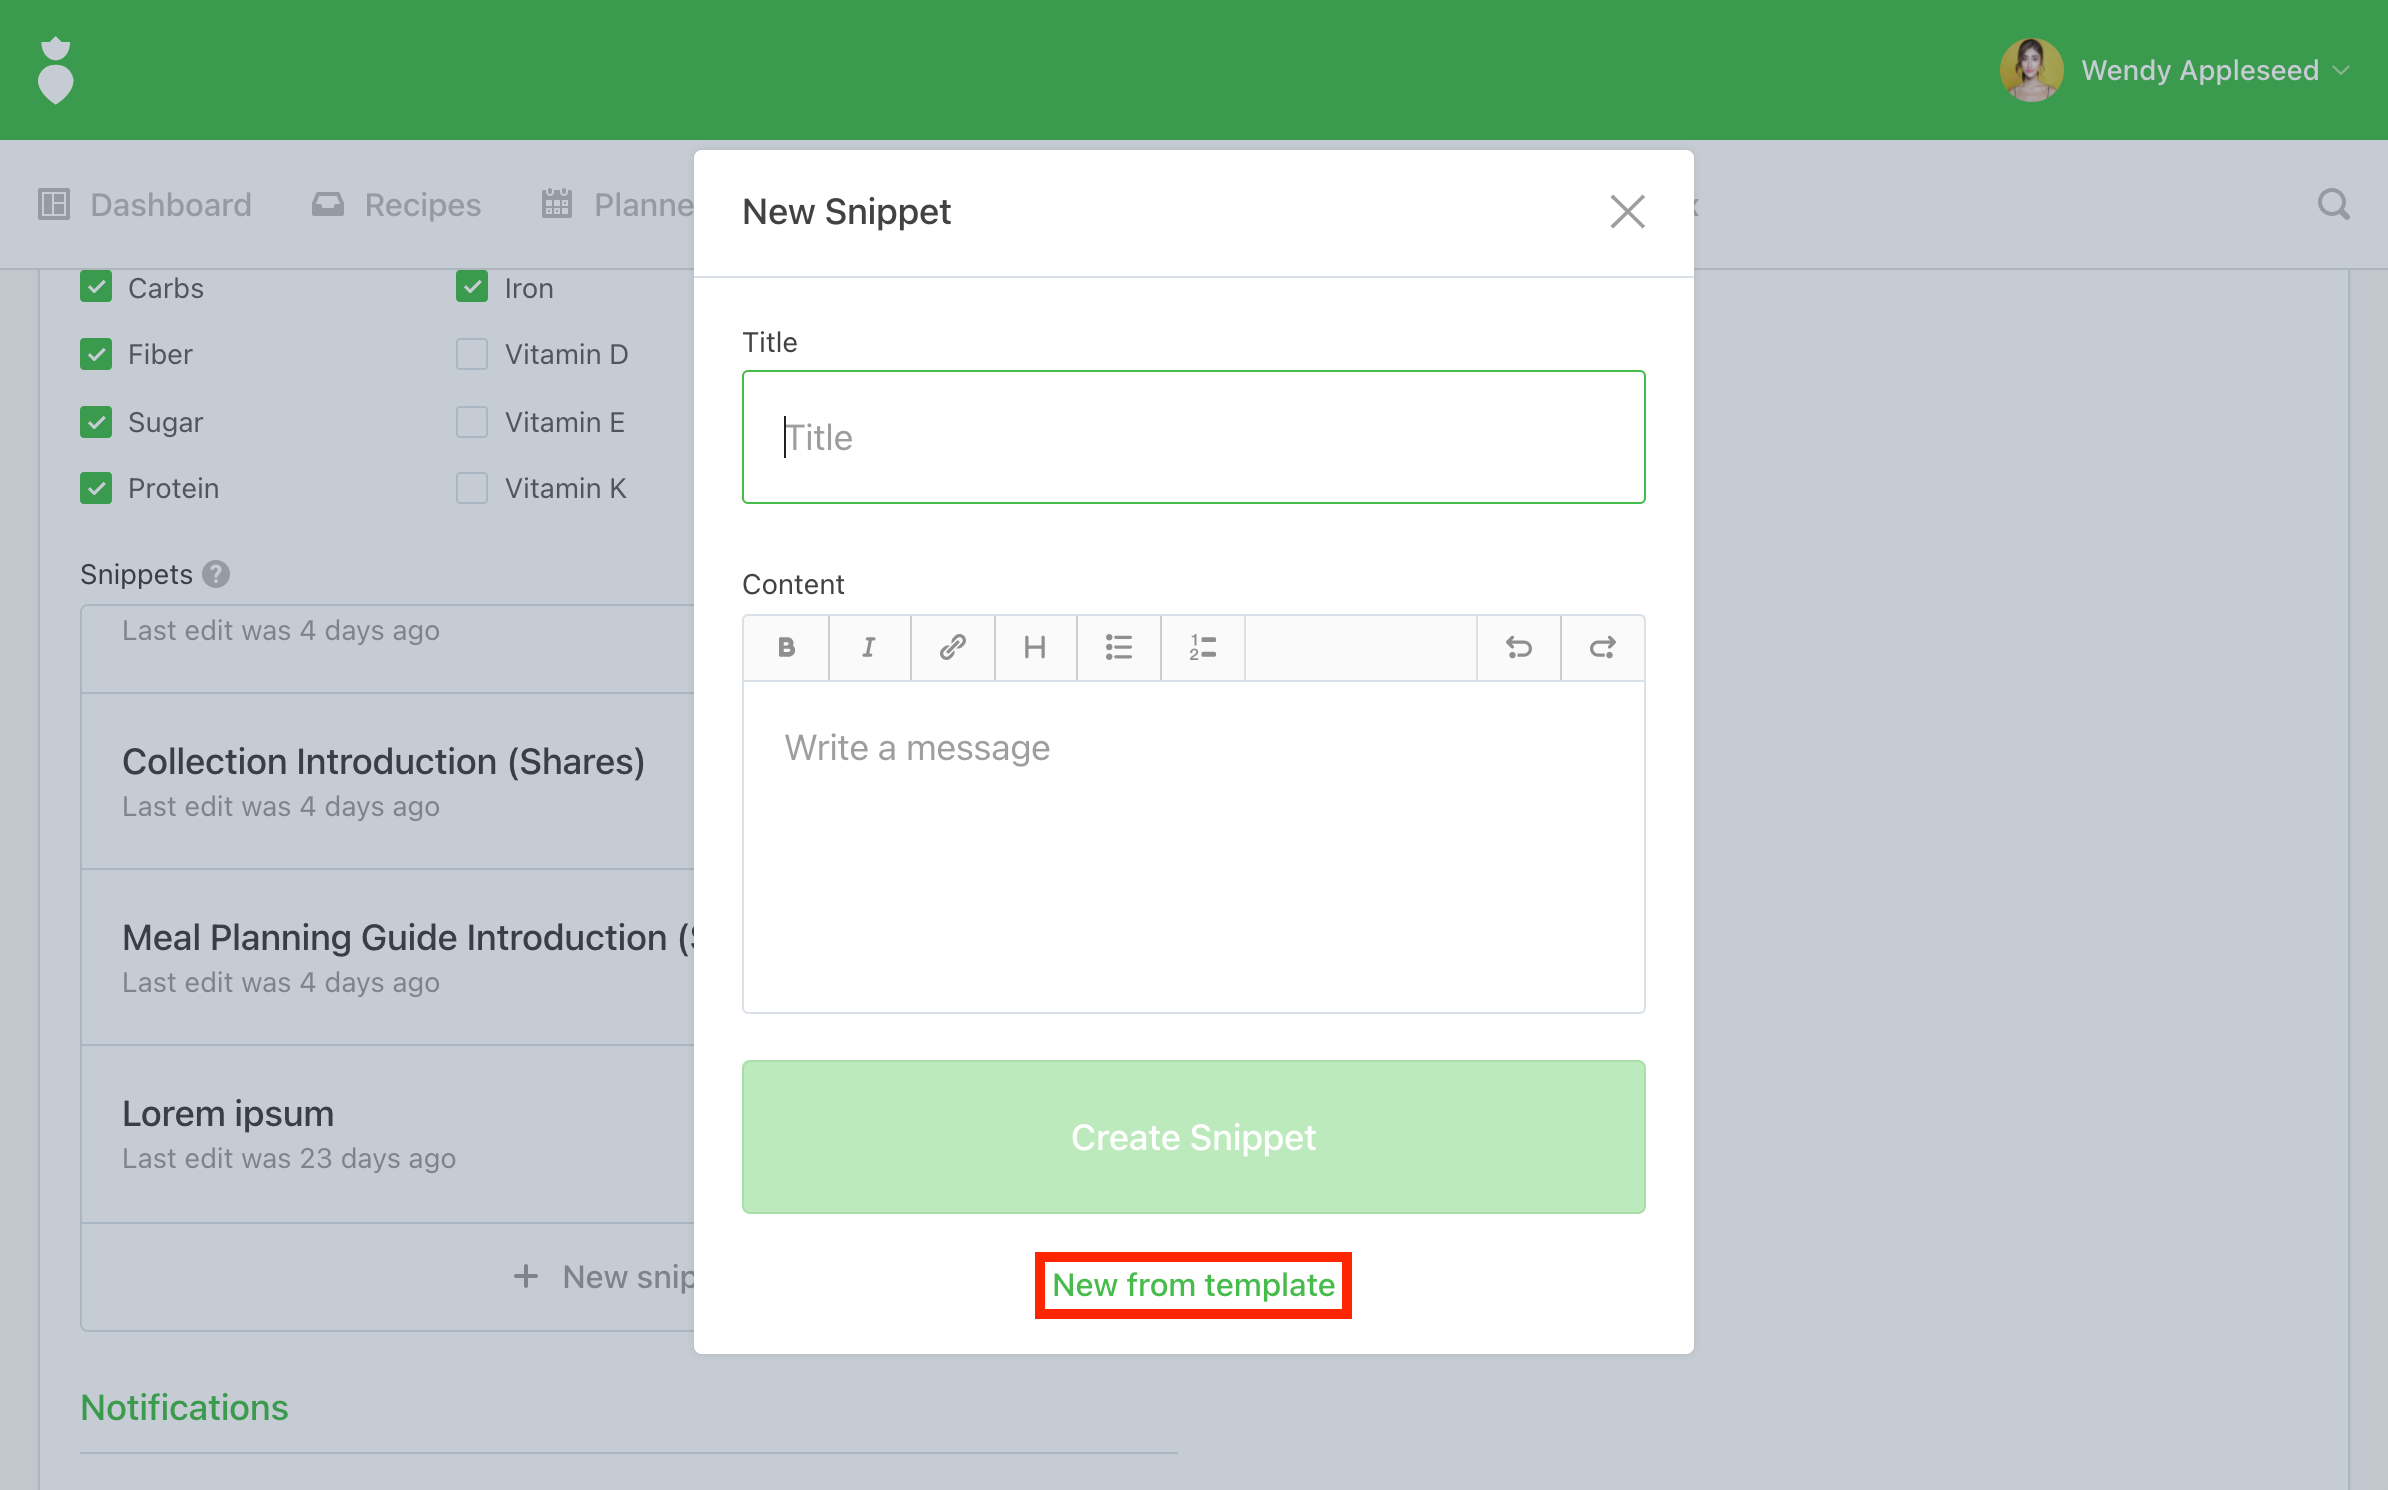Uncheck the Fiber checkbox
The height and width of the screenshot is (1490, 2388).
(96, 354)
